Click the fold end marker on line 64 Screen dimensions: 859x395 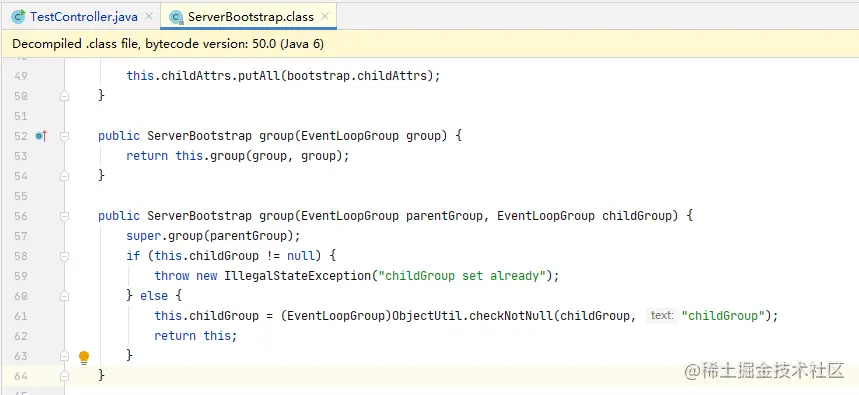coord(65,376)
